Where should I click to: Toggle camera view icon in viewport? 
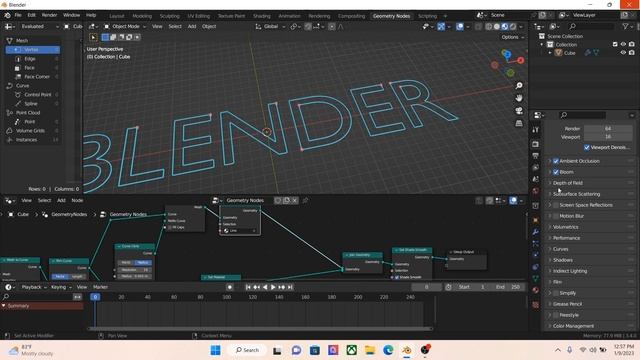pos(519,111)
